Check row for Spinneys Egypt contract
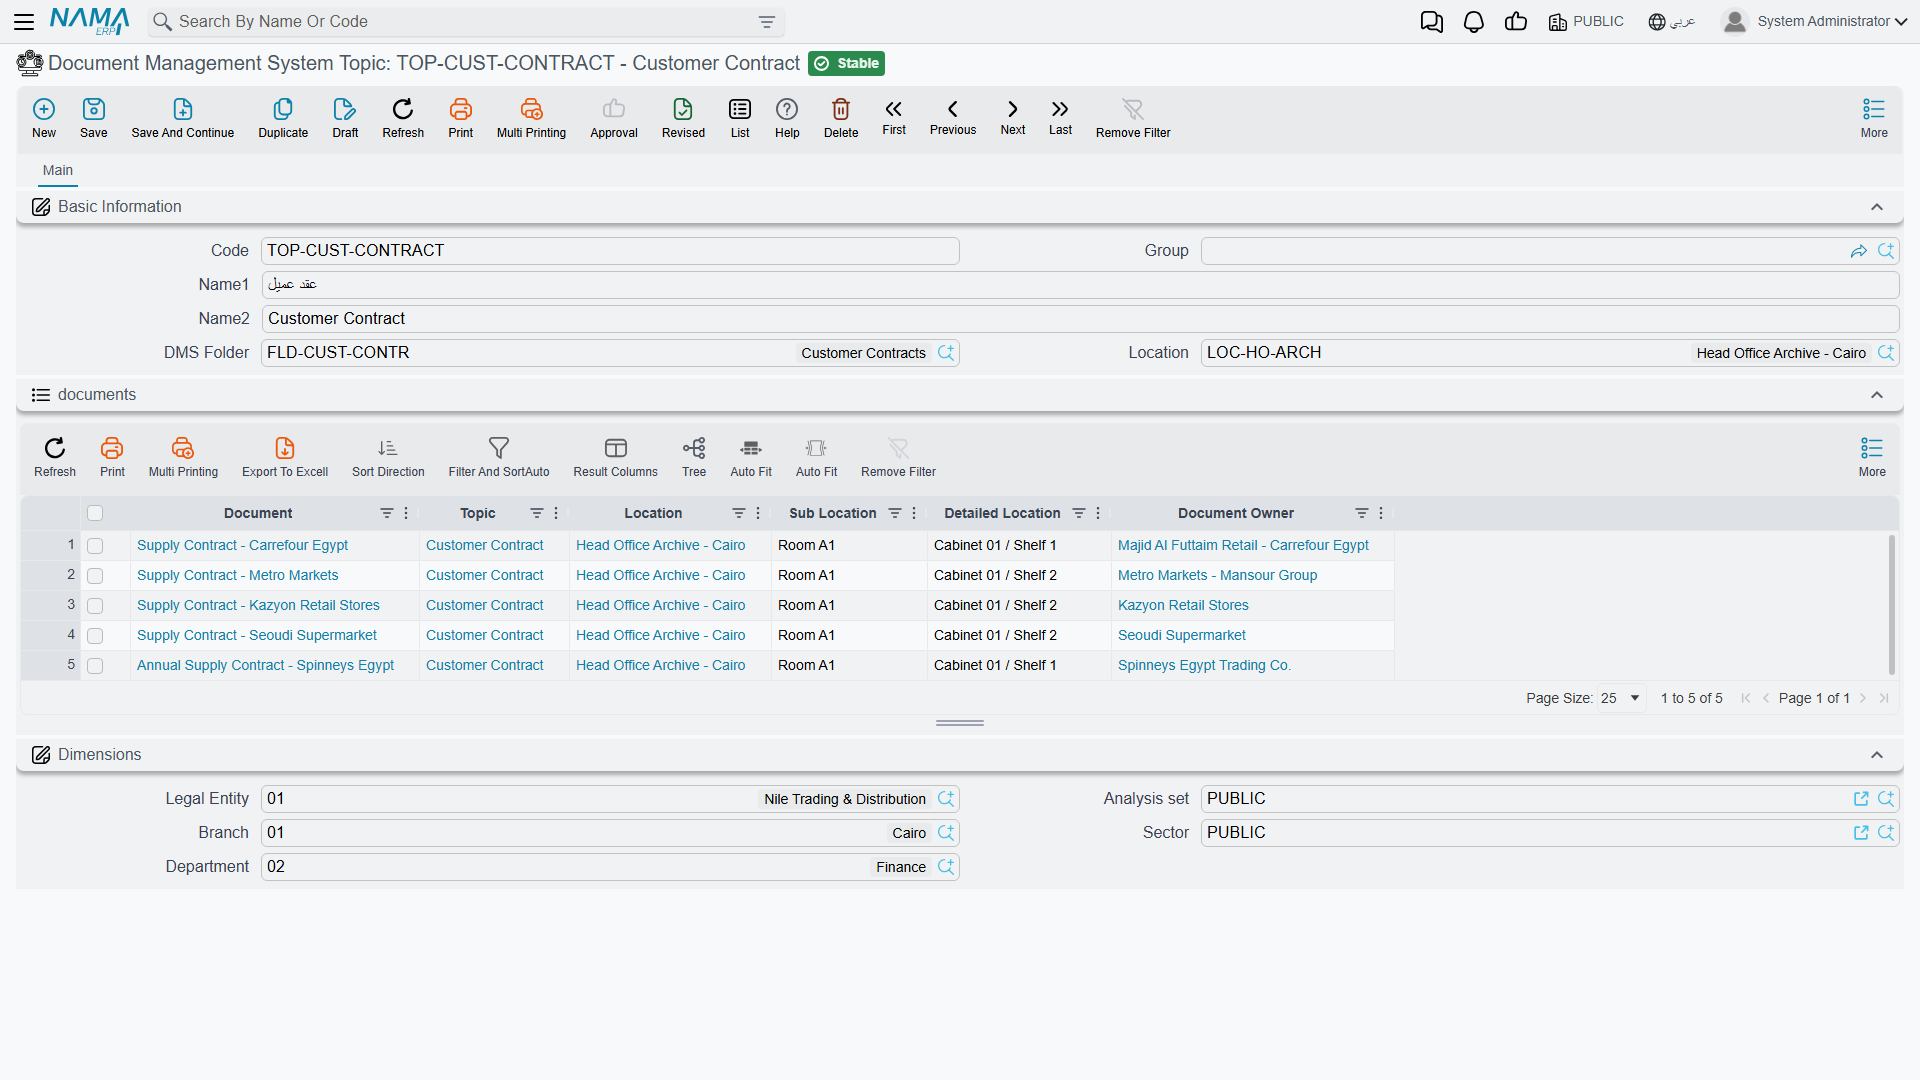Viewport: 1920px width, 1080px height. click(x=95, y=666)
